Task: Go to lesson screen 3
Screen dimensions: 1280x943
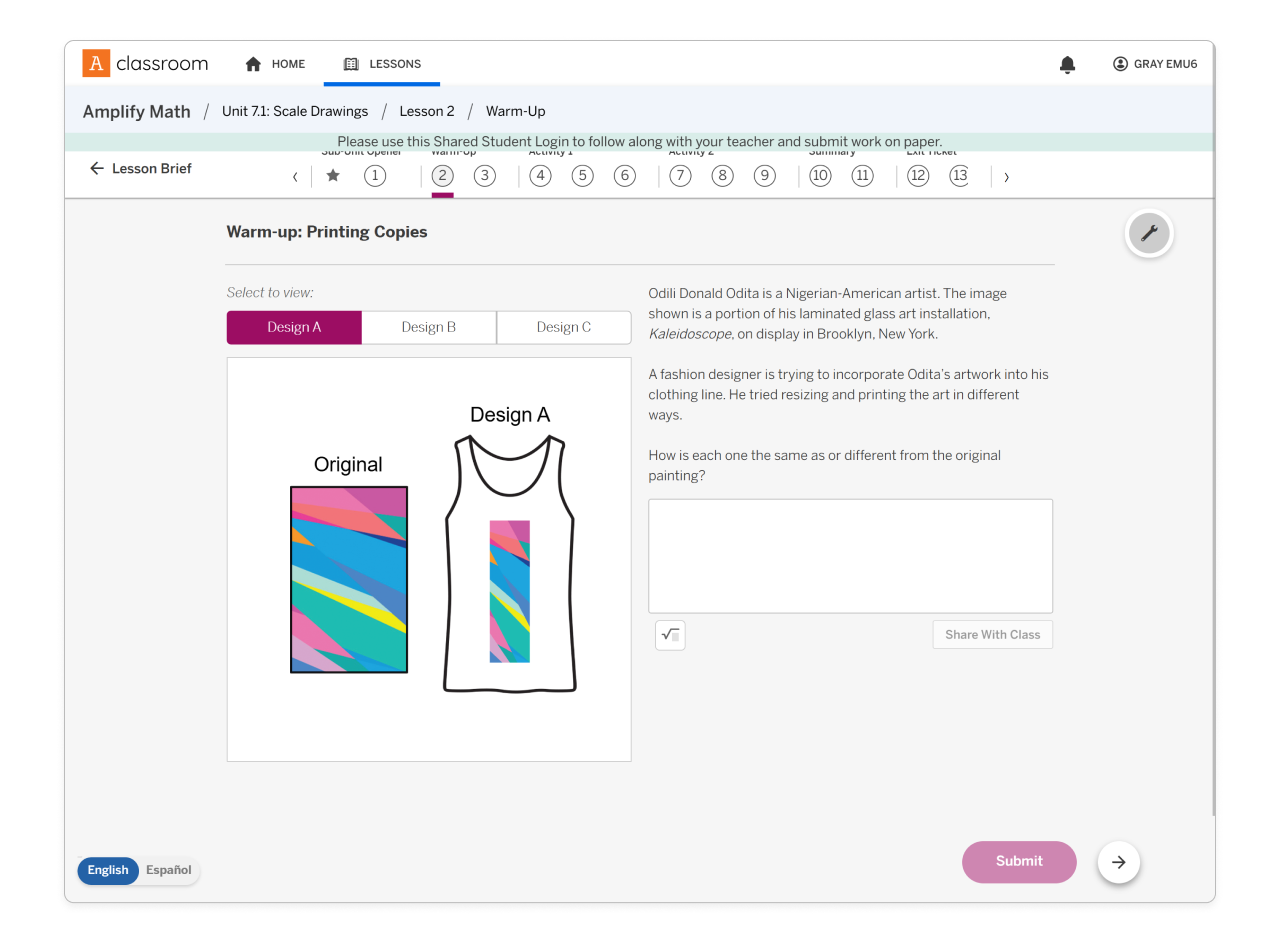Action: tap(484, 176)
